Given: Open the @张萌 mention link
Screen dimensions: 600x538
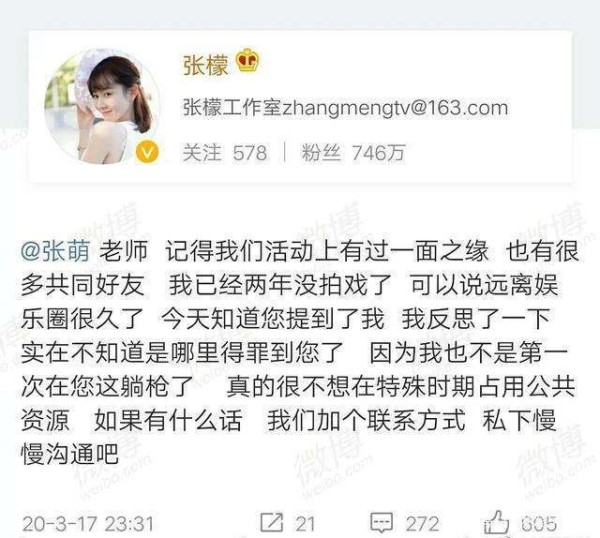Looking at the screenshot, I should (56, 251).
